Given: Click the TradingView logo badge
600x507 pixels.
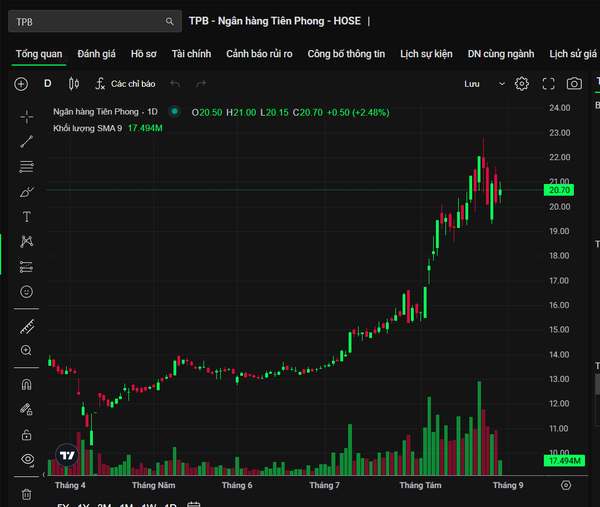Looking at the screenshot, I should 67,455.
